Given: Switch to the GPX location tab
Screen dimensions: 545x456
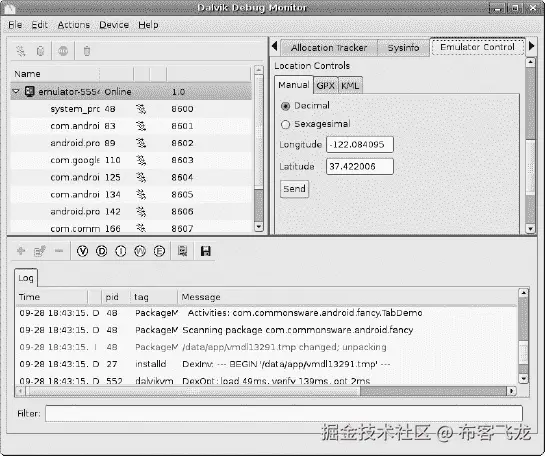Looking at the screenshot, I should pos(325,86).
